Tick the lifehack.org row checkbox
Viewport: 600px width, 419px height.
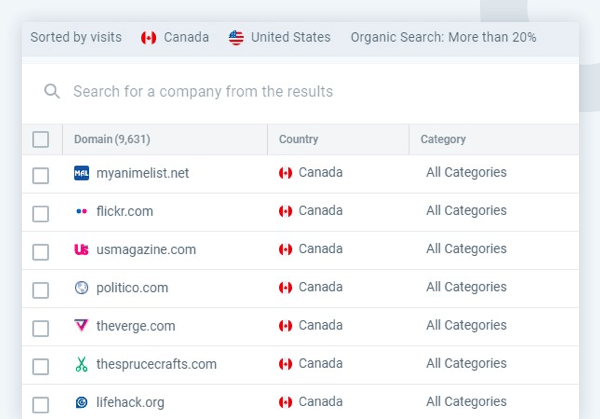tap(41, 404)
